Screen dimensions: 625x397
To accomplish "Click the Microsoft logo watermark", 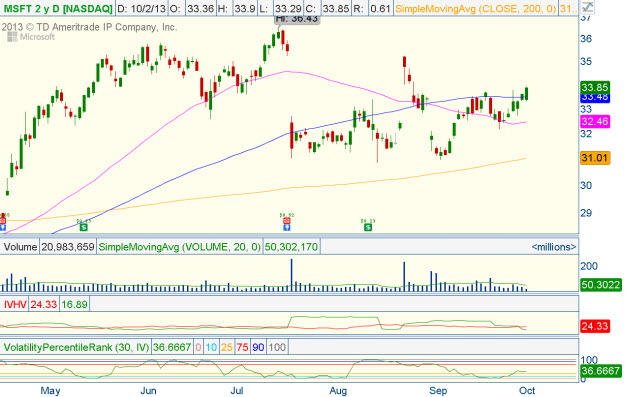I will (x=31, y=37).
